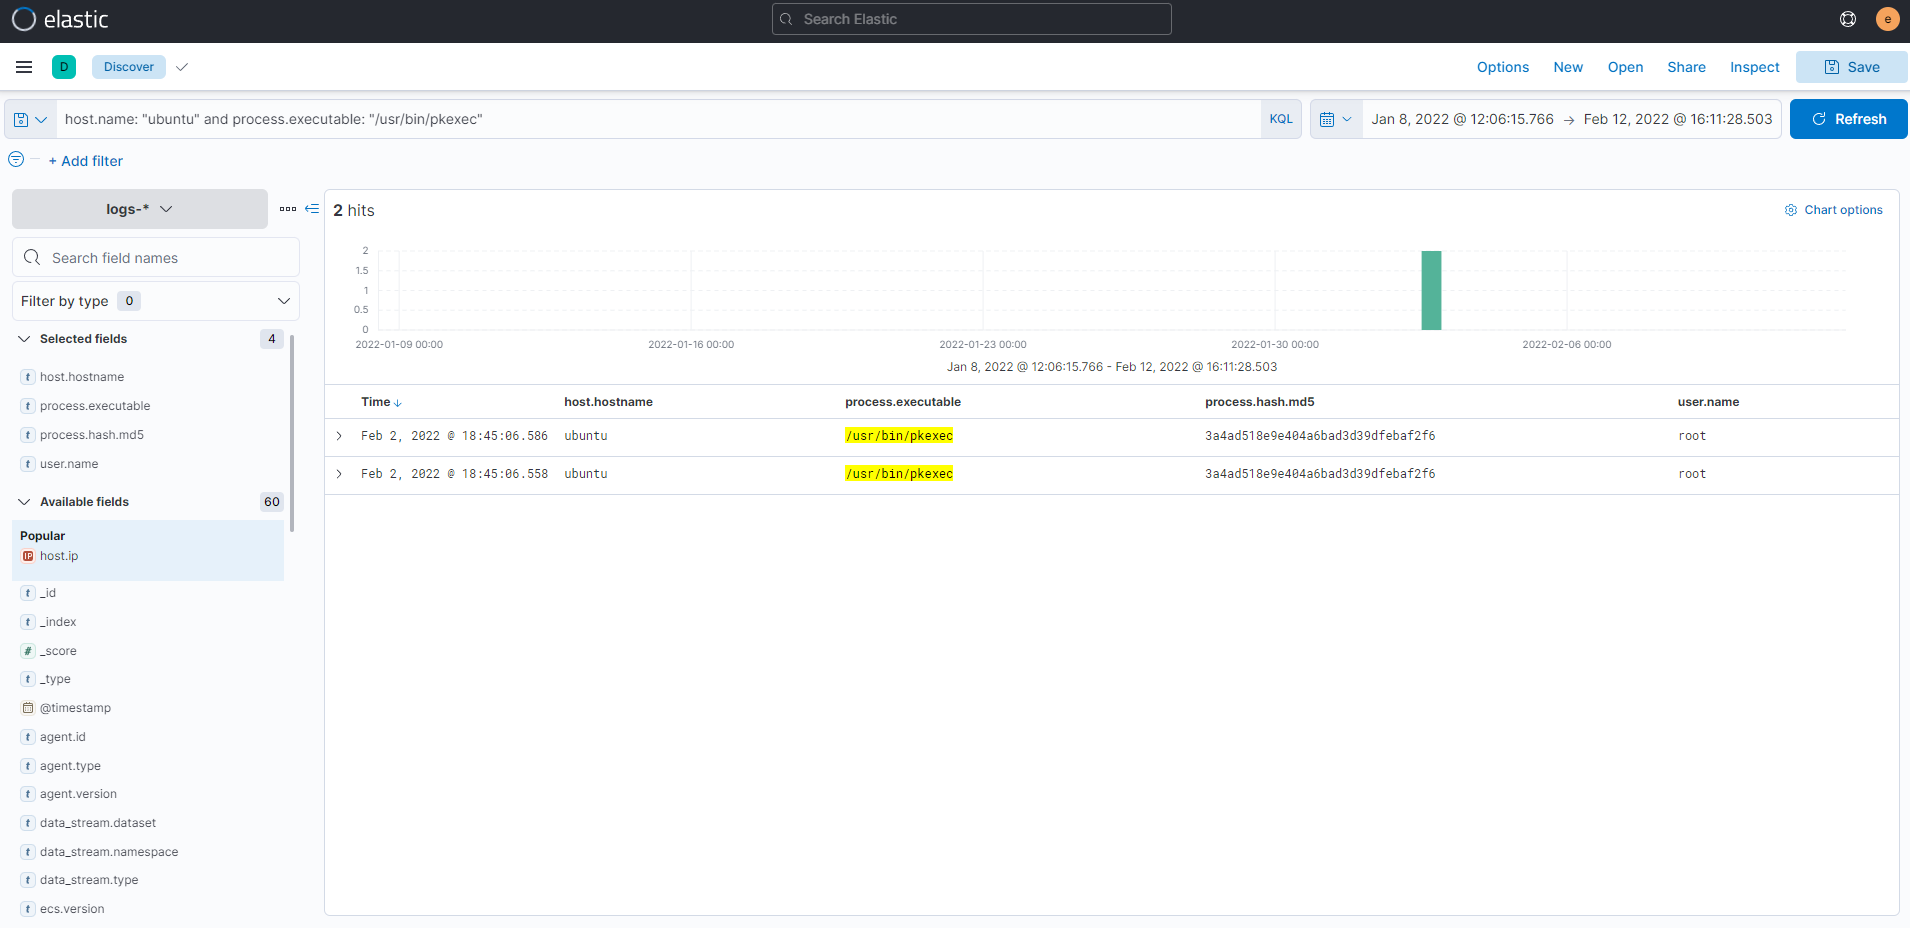Open the logs-* index pattern dropdown

coord(140,209)
